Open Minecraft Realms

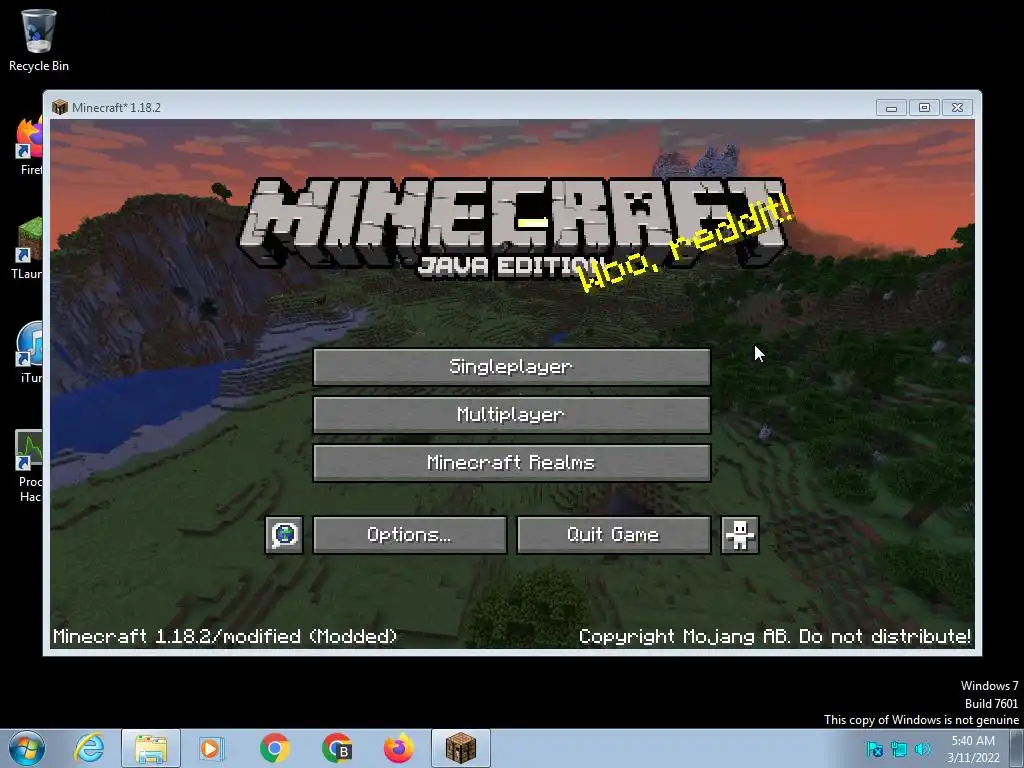pos(511,463)
